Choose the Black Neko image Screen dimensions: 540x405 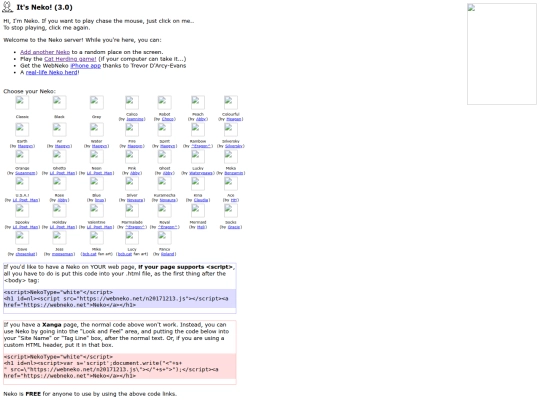click(x=59, y=103)
